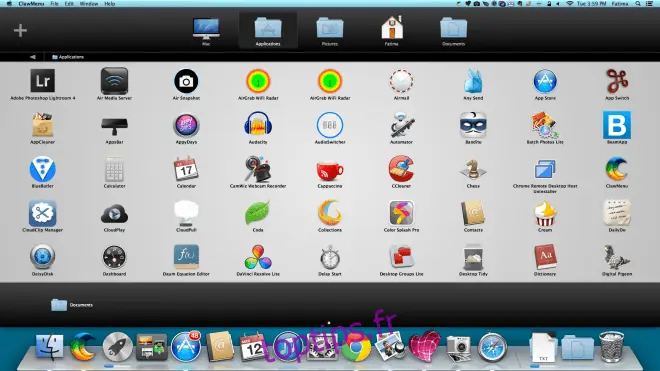
Task: Add a new folder with plus button
Action: pyautogui.click(x=20, y=30)
